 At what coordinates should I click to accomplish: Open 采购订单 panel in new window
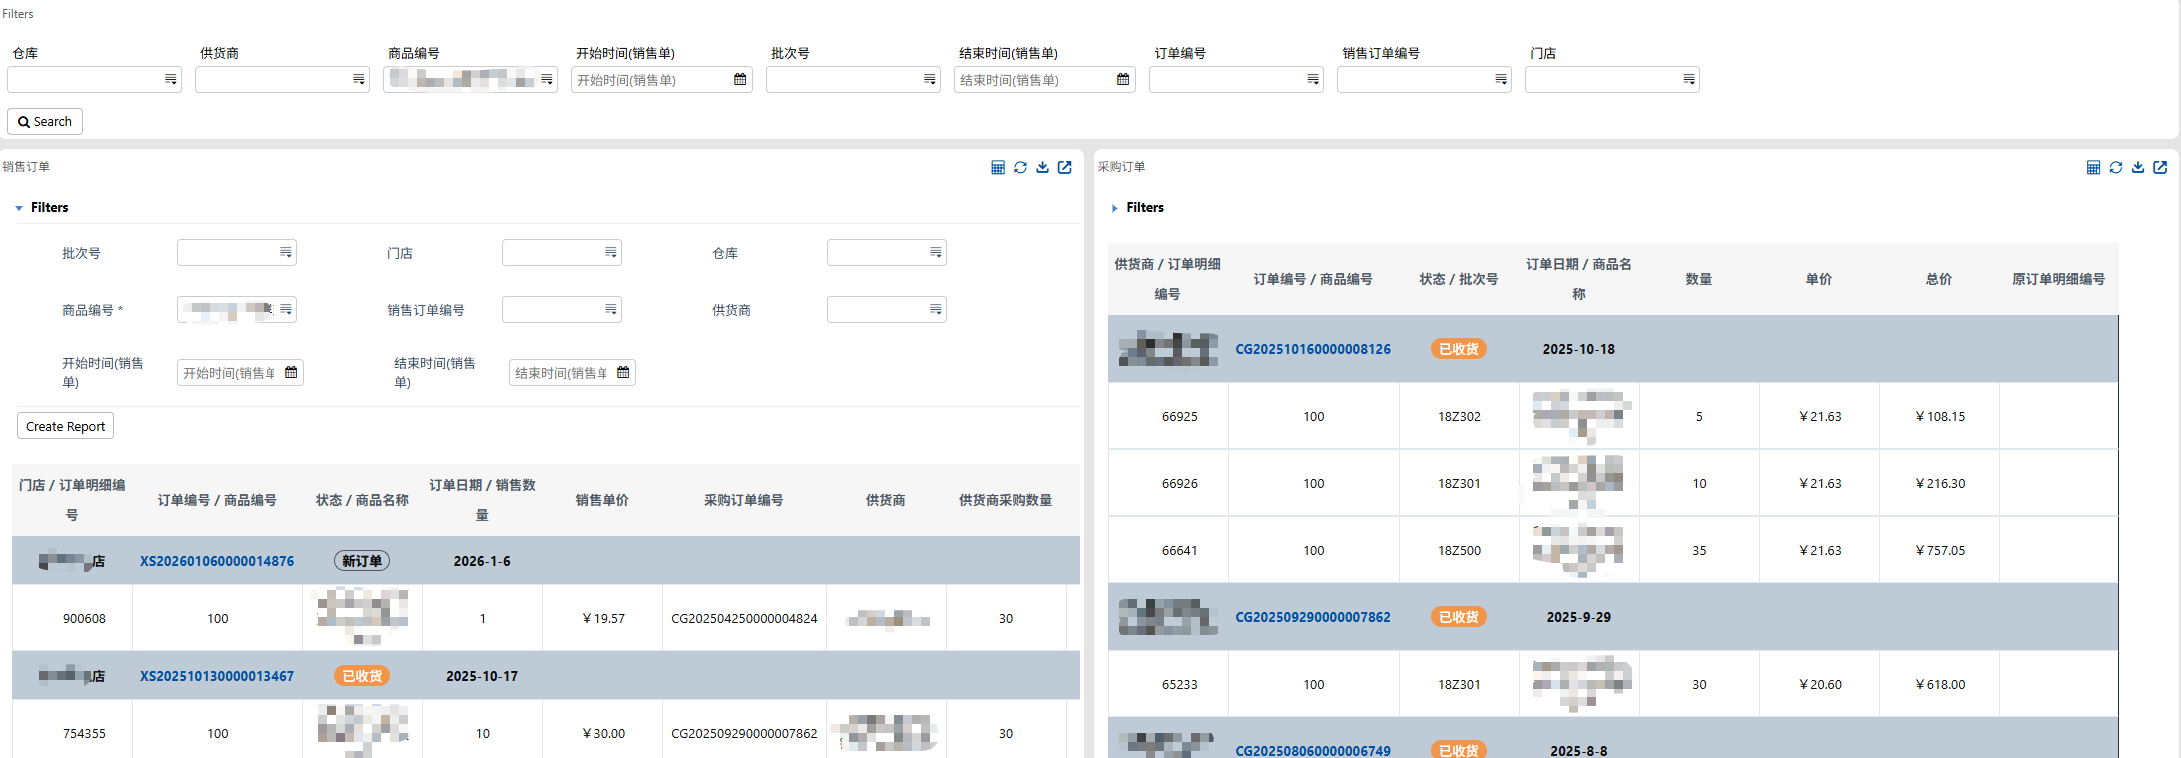[2160, 167]
